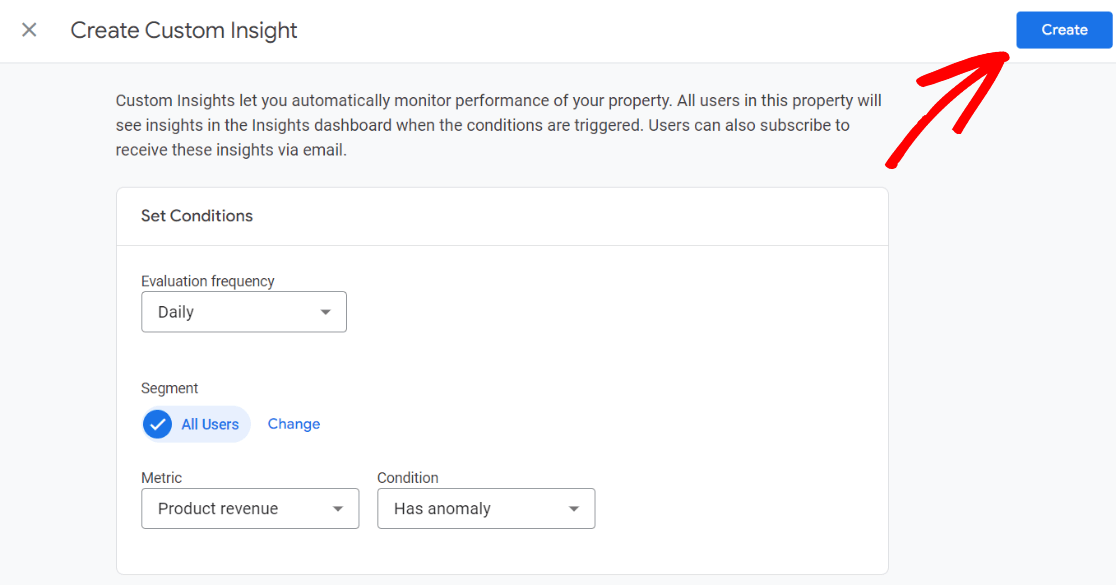
Task: Click the Create Custom Insight title
Action: coord(183,30)
